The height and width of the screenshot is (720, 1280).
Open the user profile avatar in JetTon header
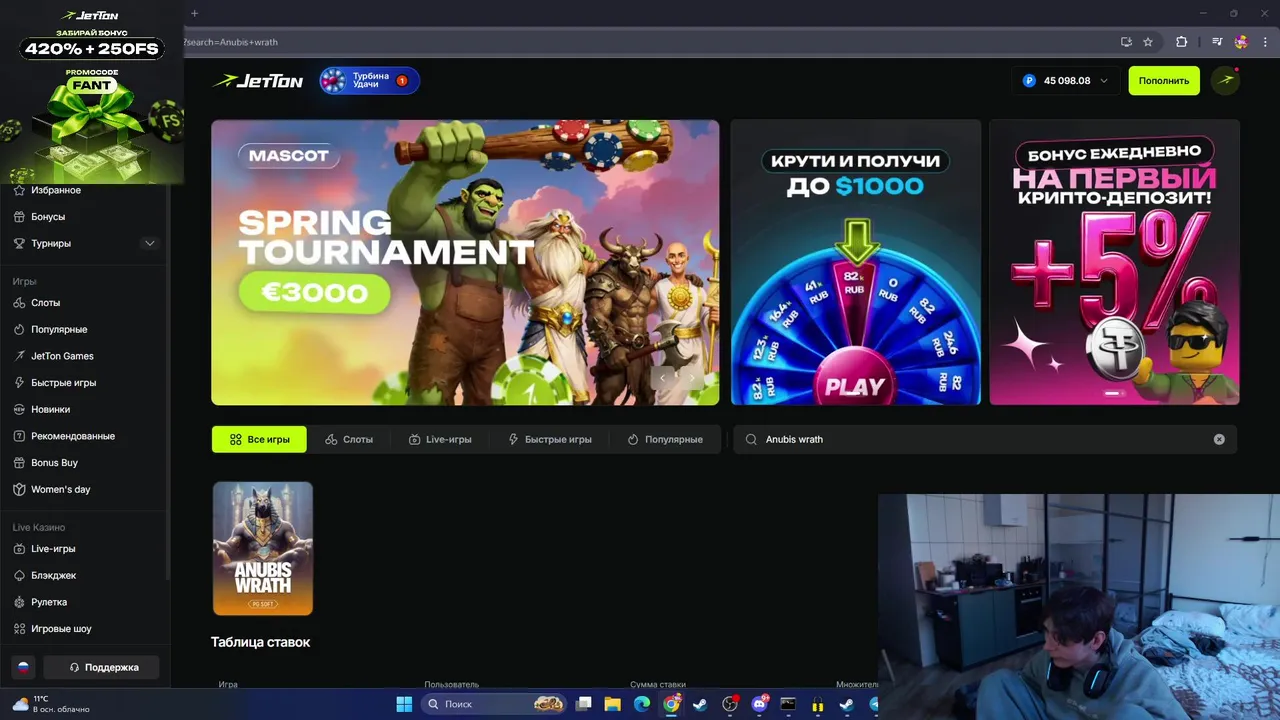(x=1225, y=80)
